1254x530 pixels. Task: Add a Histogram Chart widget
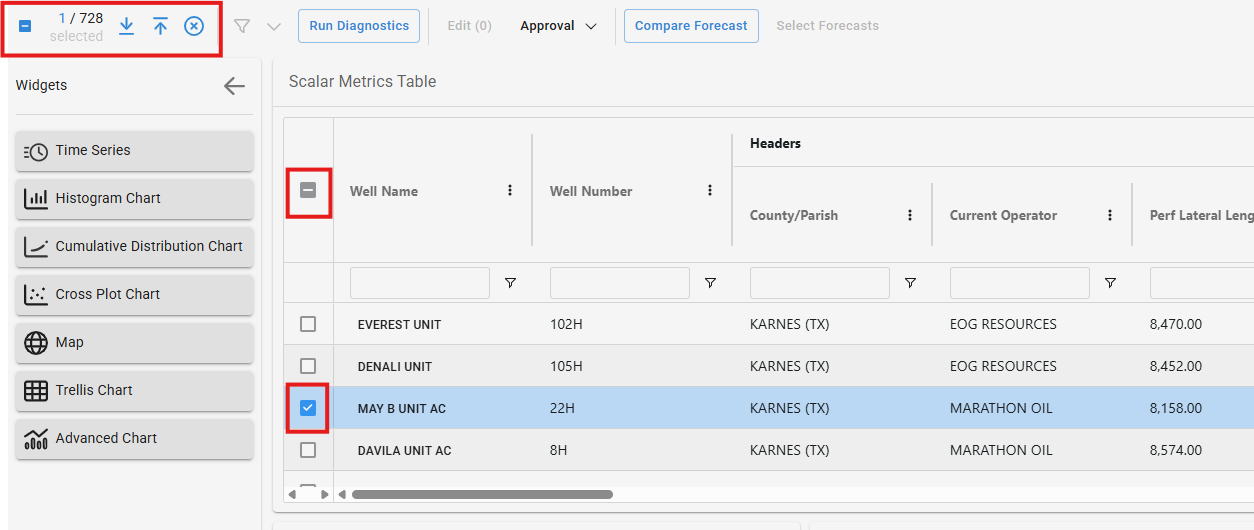point(134,198)
